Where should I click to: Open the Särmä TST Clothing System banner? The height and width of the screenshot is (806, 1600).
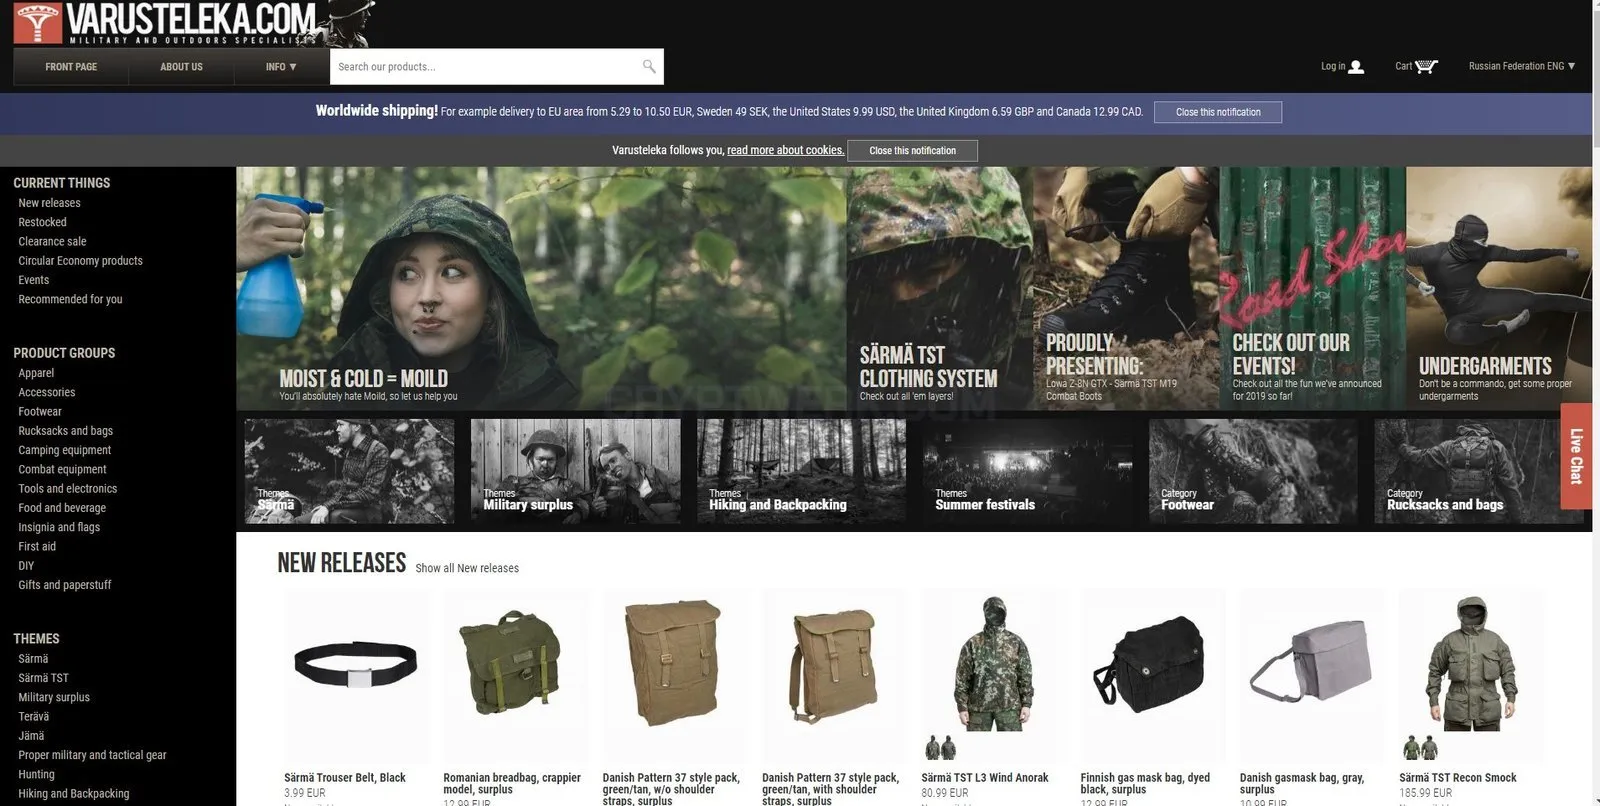pos(939,288)
